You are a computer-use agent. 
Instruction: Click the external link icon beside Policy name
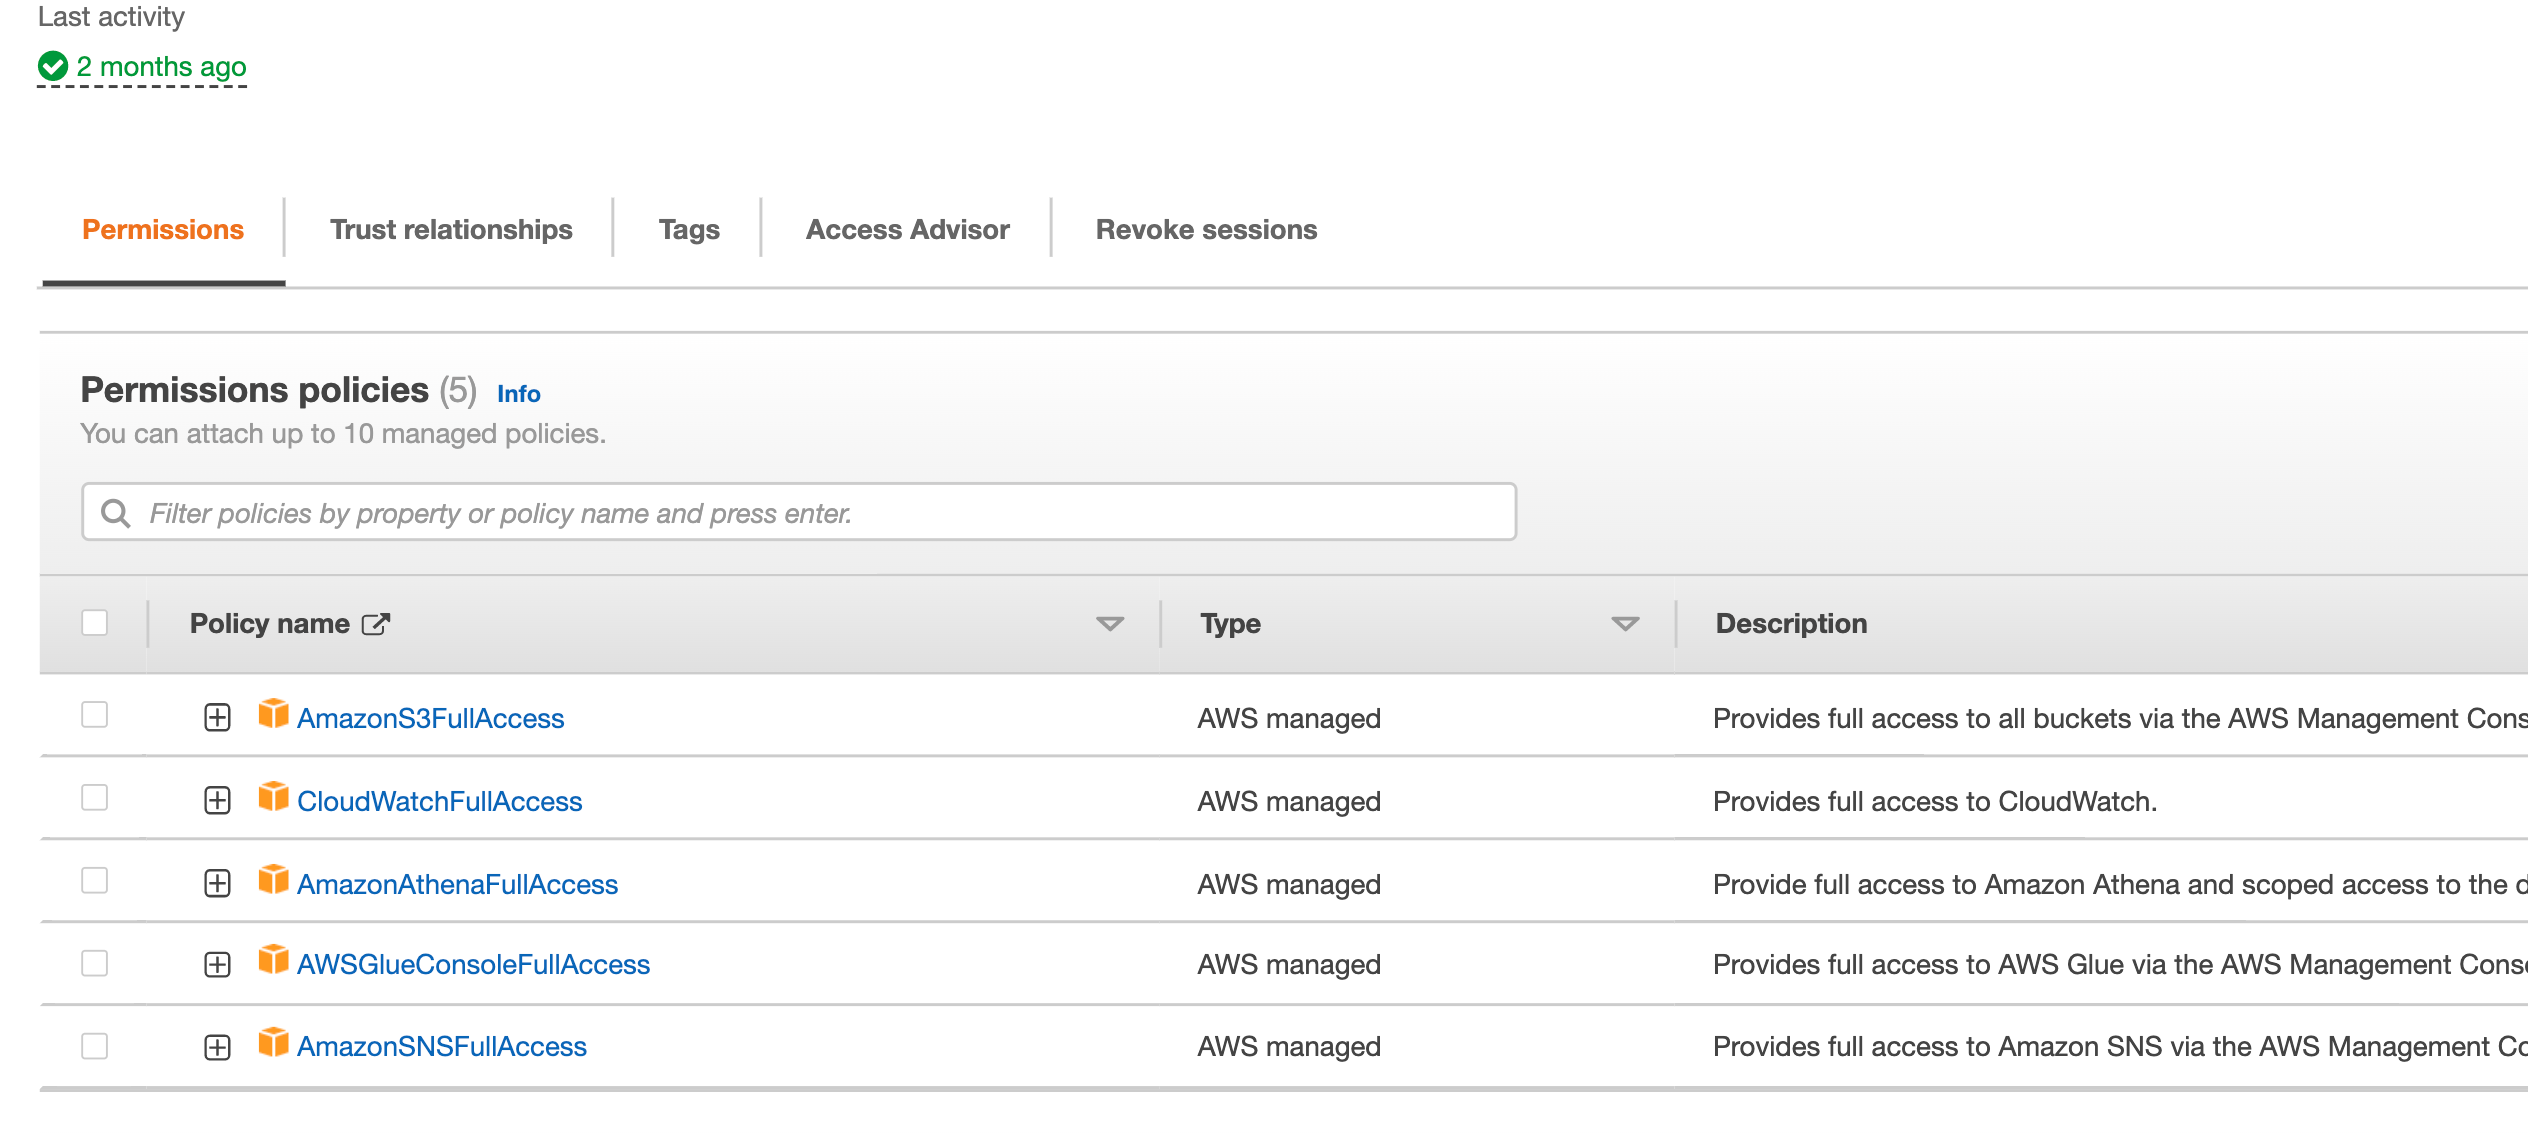point(375,624)
